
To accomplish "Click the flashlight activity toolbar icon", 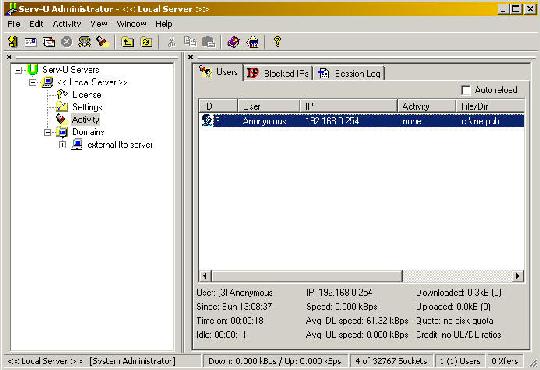I will coord(103,42).
